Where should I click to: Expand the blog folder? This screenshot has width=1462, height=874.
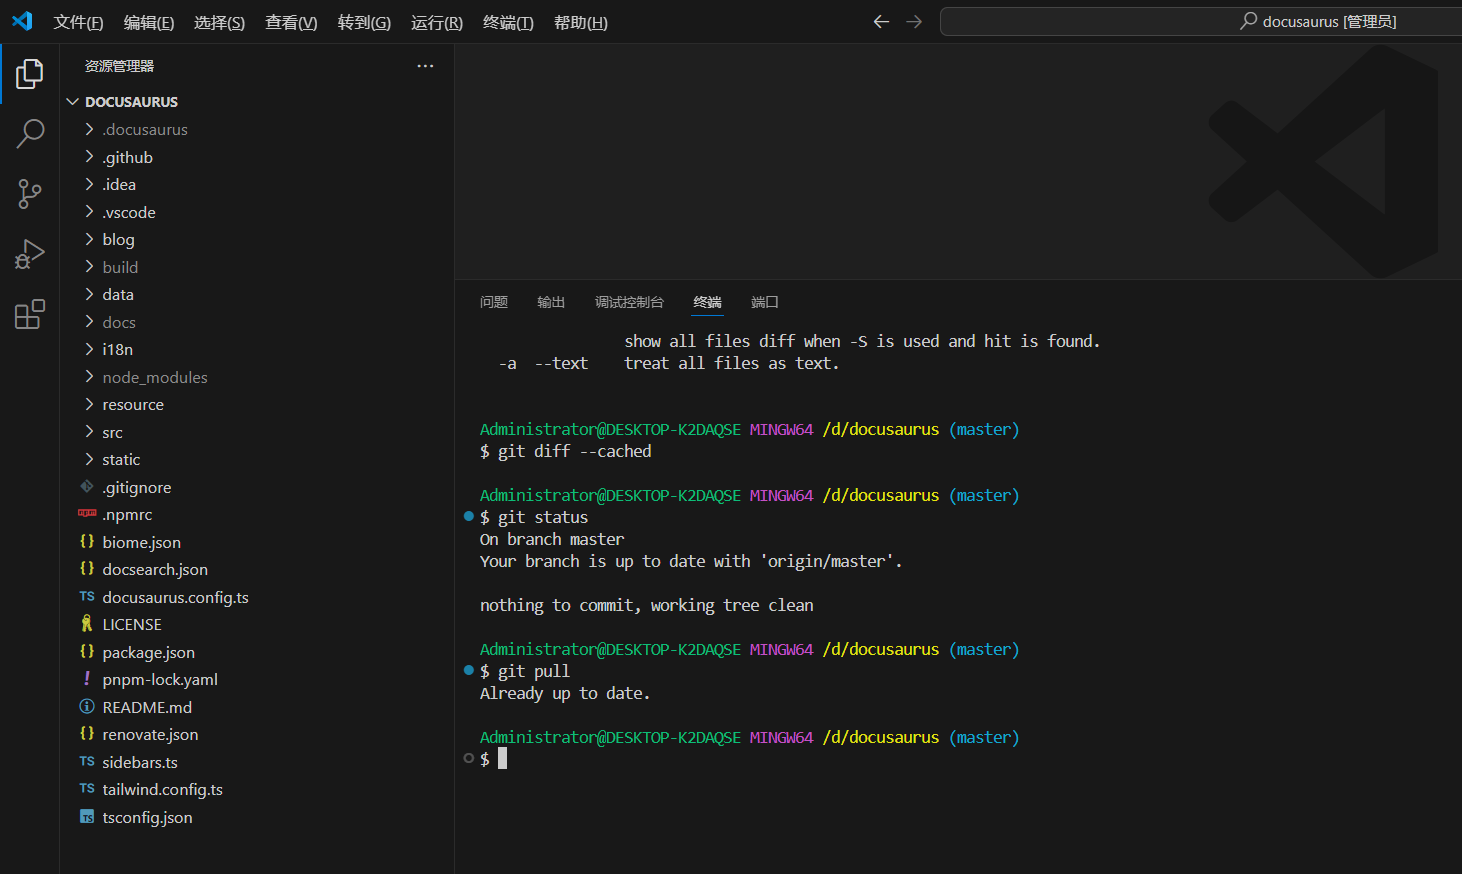89,239
